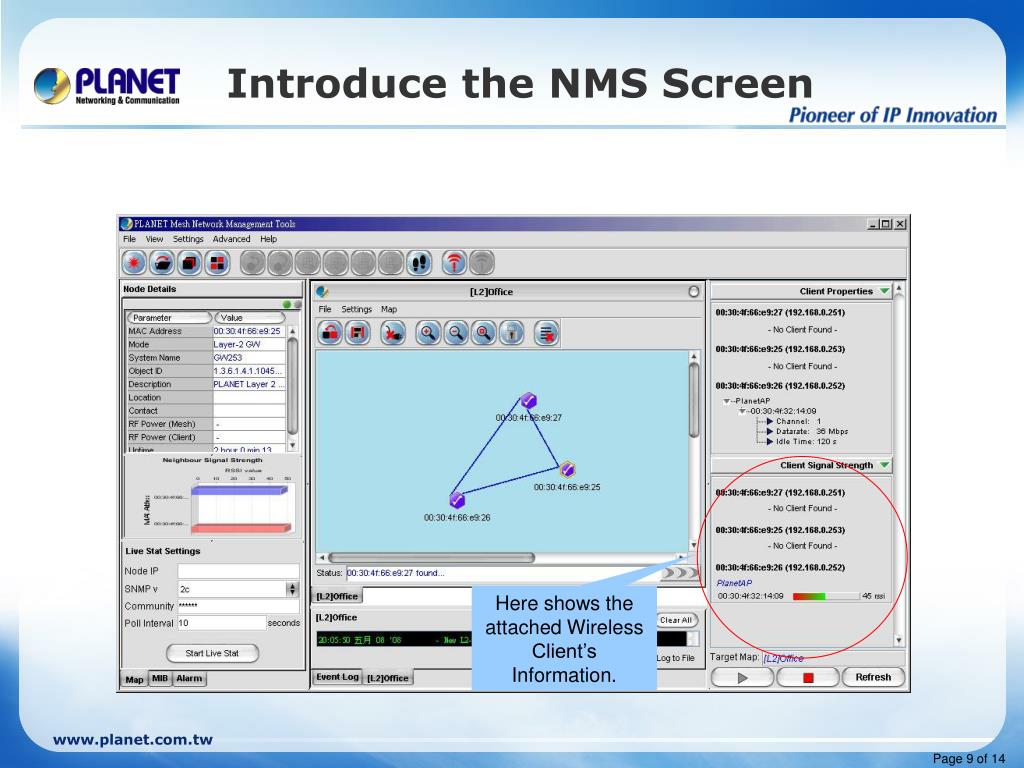Open the Map menu in [L2]Office window
The image size is (1024, 768).
click(x=389, y=310)
